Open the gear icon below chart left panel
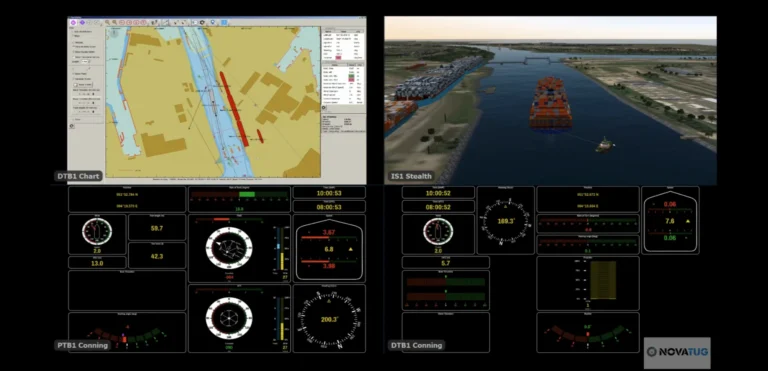 pos(72,126)
